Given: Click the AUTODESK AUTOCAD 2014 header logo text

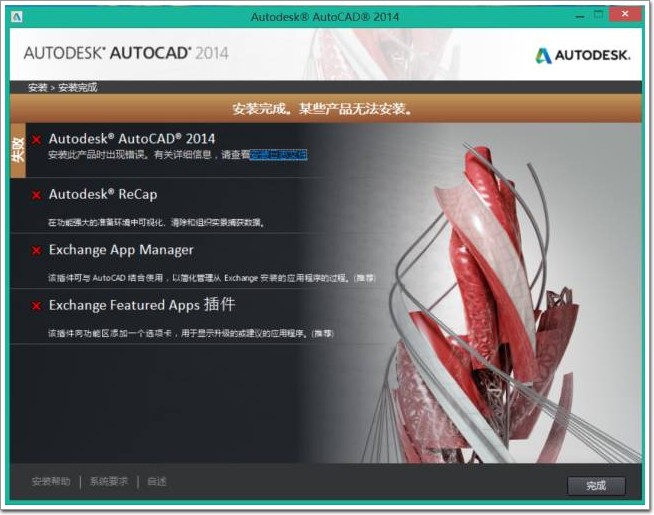Looking at the screenshot, I should 126,53.
